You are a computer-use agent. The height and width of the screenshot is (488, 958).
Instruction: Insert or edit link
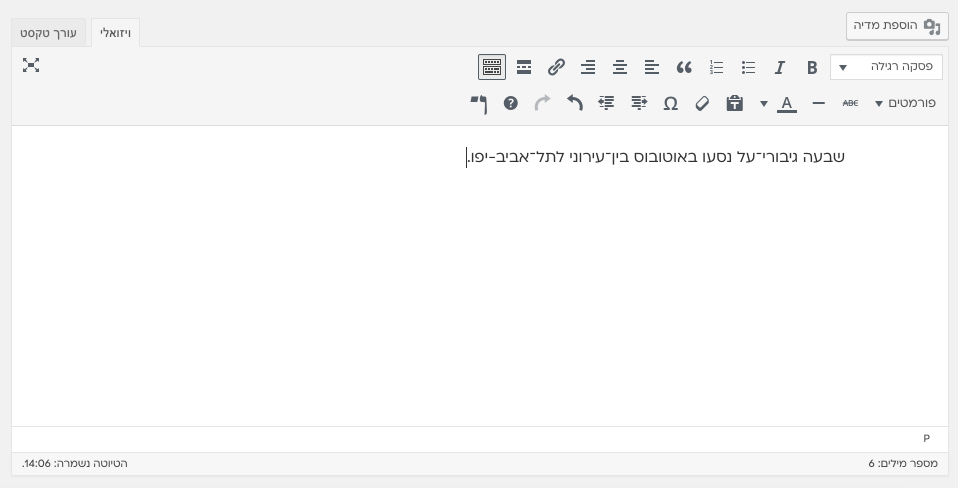[x=556, y=67]
